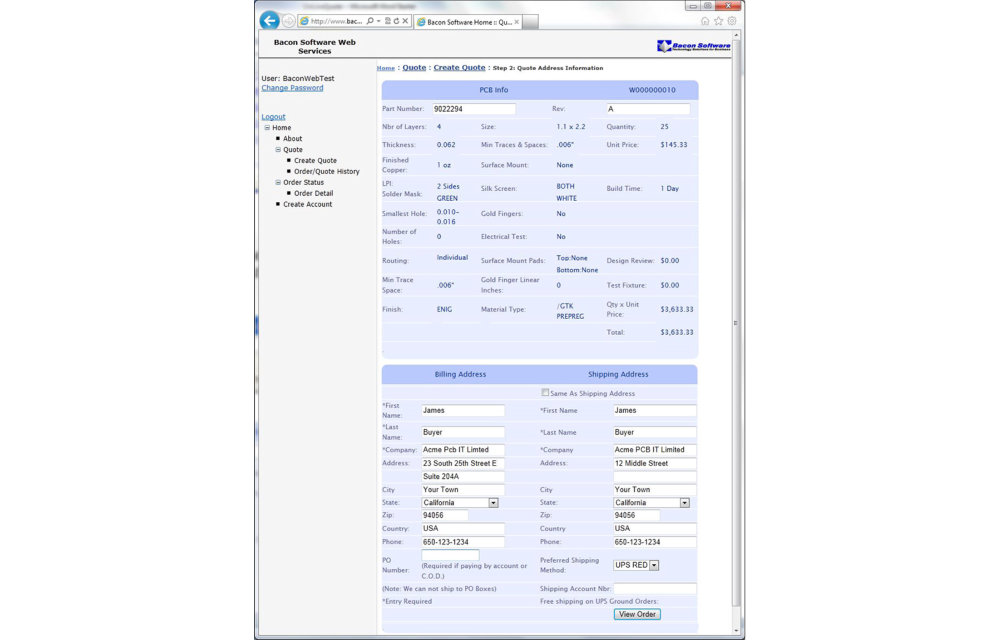
Task: Click billing Address field 23 South 25th Street
Action: pyautogui.click(x=462, y=463)
